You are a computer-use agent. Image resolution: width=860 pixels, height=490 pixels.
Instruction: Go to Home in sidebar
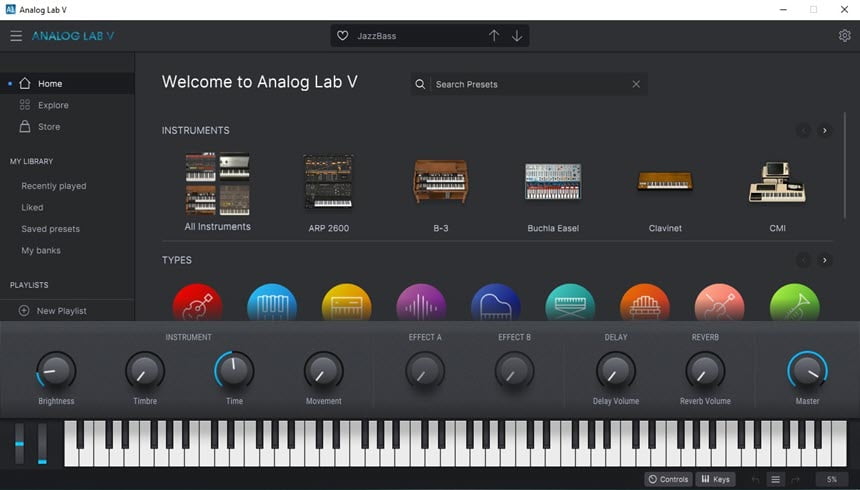[x=67, y=83]
